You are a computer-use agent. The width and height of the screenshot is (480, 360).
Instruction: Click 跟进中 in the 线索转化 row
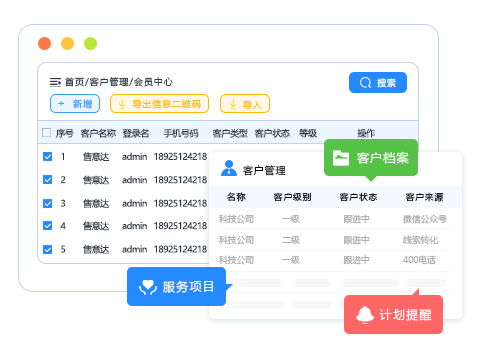pyautogui.click(x=356, y=240)
